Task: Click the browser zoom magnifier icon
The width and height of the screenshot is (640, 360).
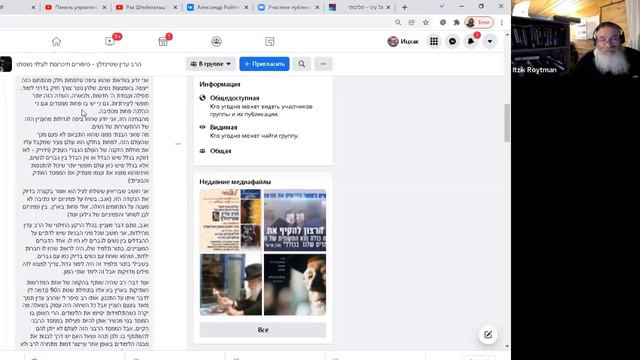Action: coord(398,22)
